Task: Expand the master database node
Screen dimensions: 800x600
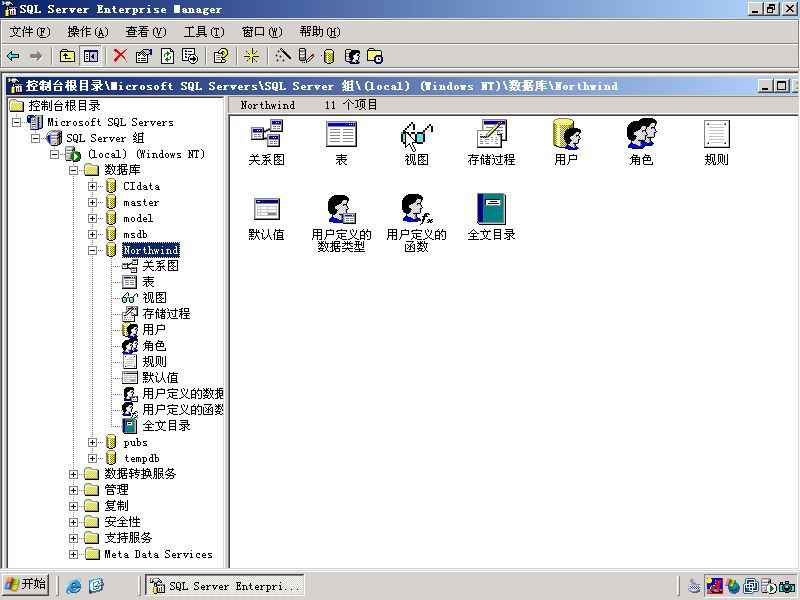Action: click(x=92, y=203)
